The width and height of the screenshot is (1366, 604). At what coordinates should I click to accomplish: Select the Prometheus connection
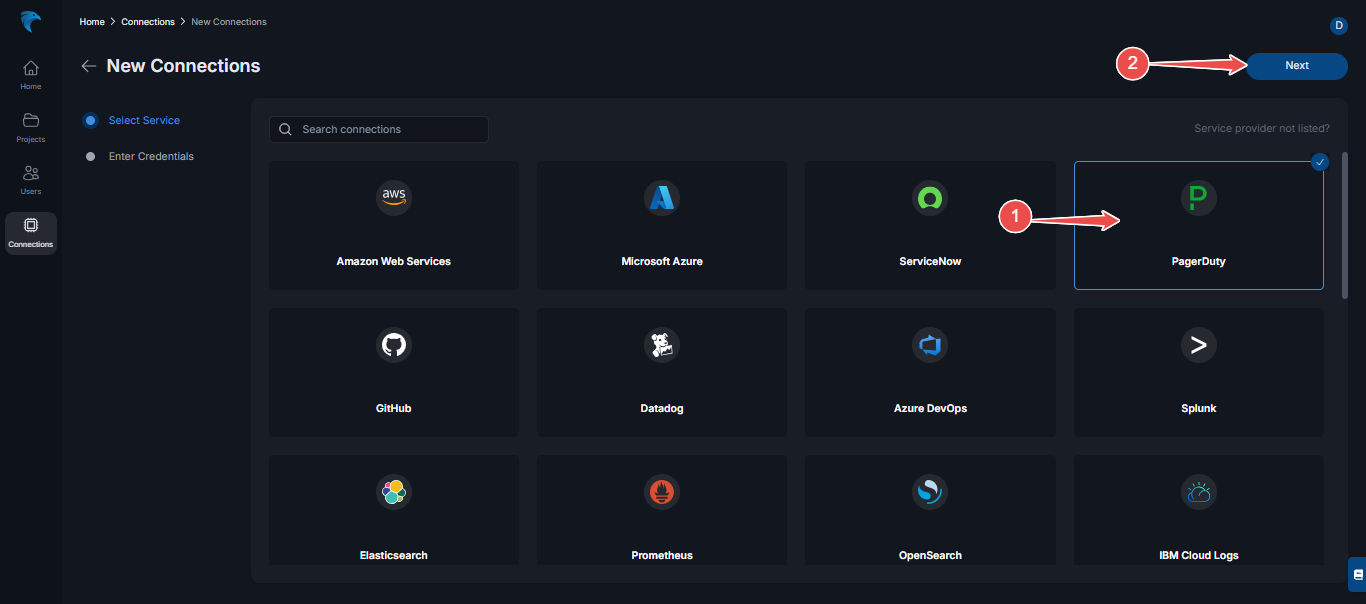(661, 510)
